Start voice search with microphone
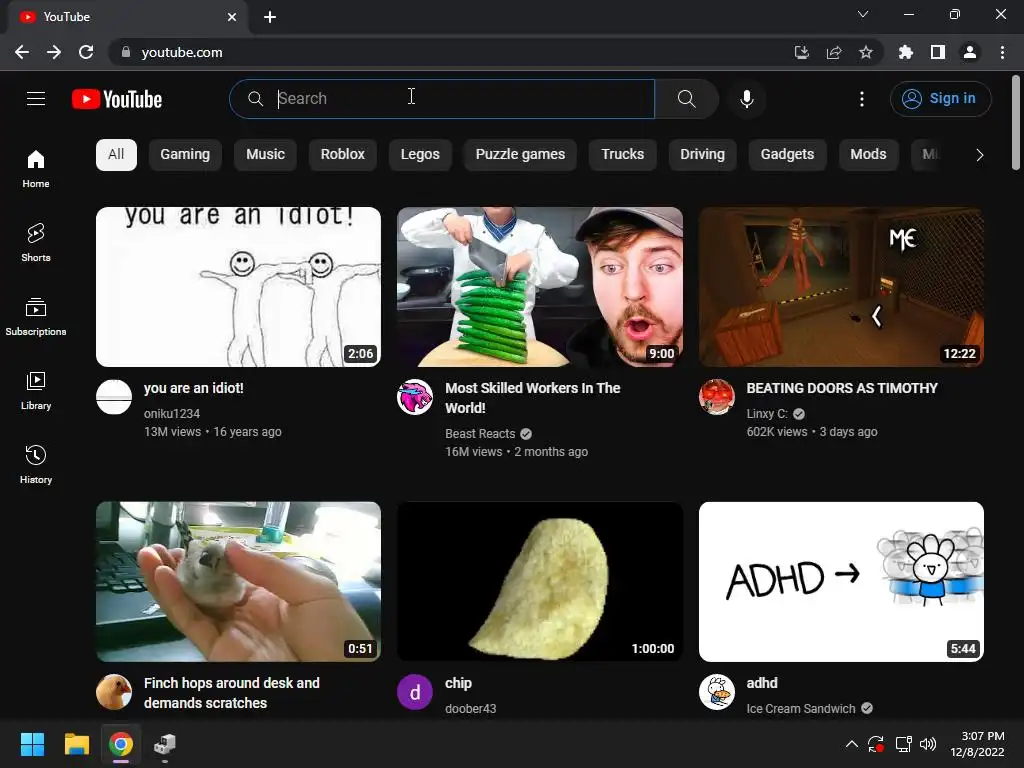The height and width of the screenshot is (768, 1024). pos(747,99)
